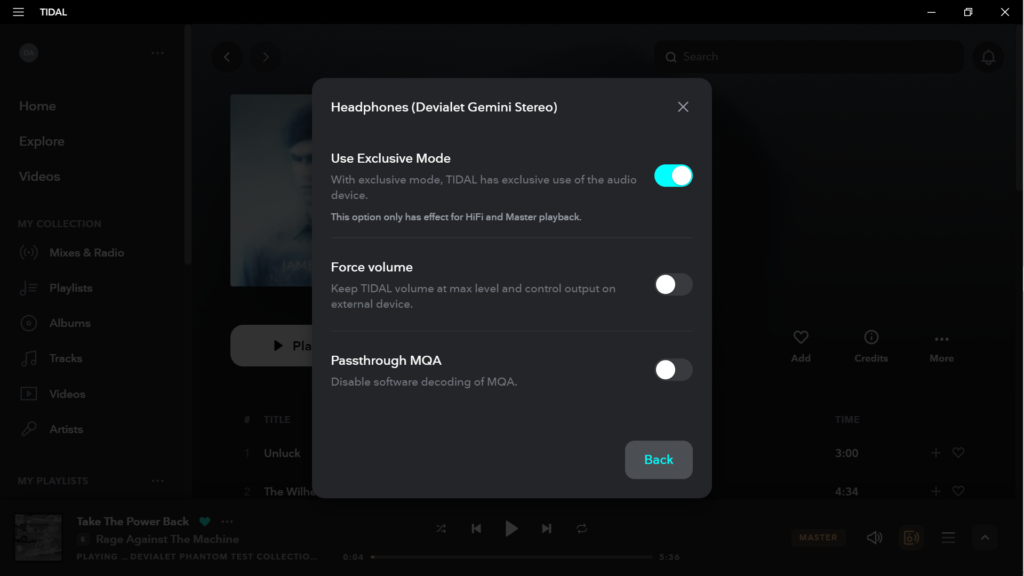Play the current track
Screen dimensions: 1024x576
click(x=511, y=529)
